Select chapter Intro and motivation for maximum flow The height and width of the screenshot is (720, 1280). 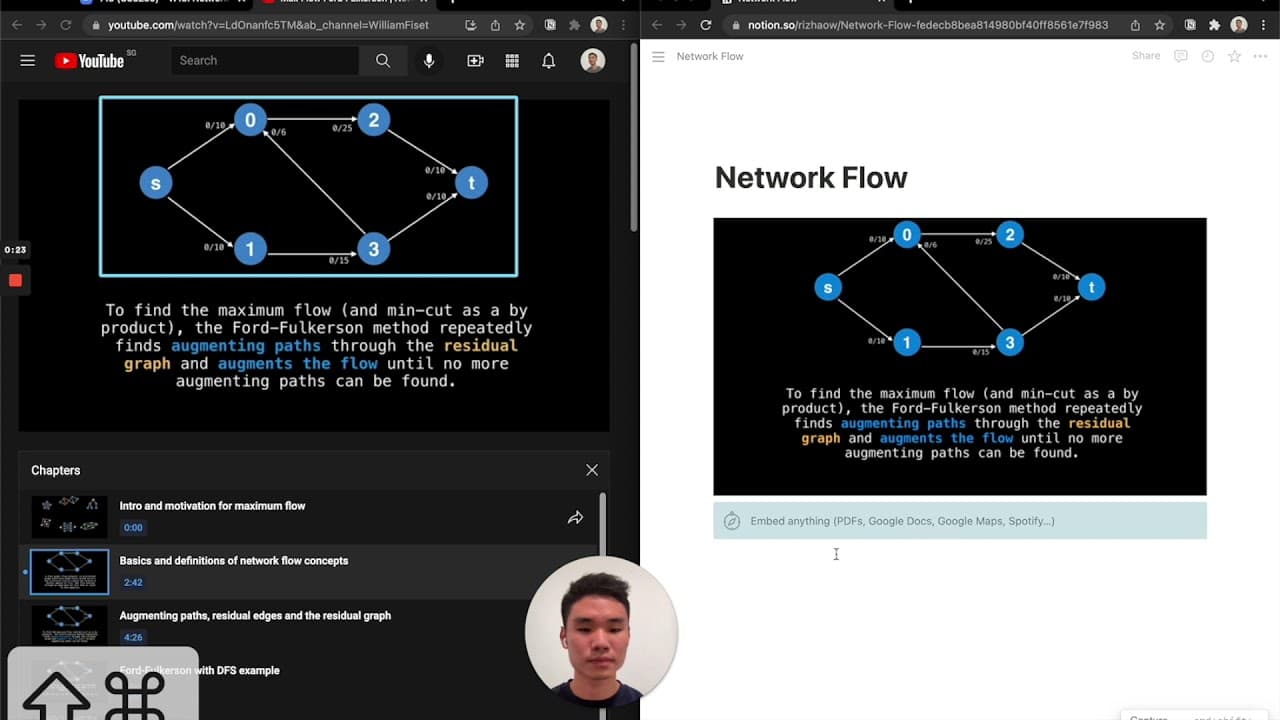(x=212, y=506)
